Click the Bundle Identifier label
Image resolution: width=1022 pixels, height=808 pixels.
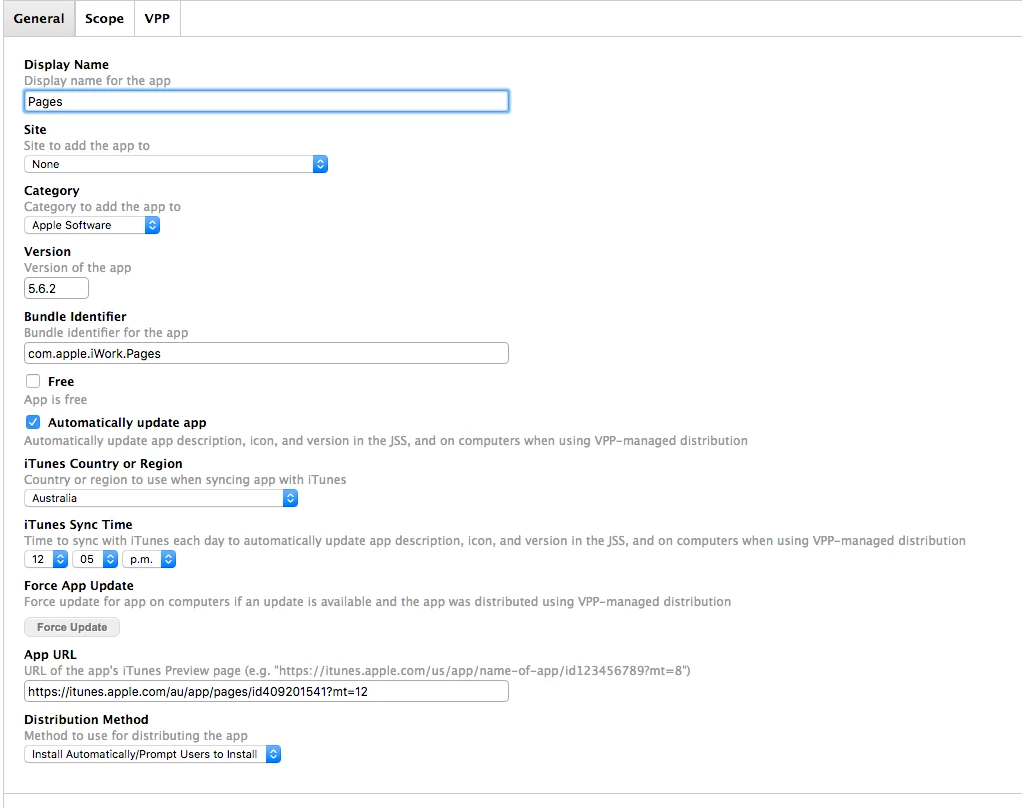[x=75, y=317]
